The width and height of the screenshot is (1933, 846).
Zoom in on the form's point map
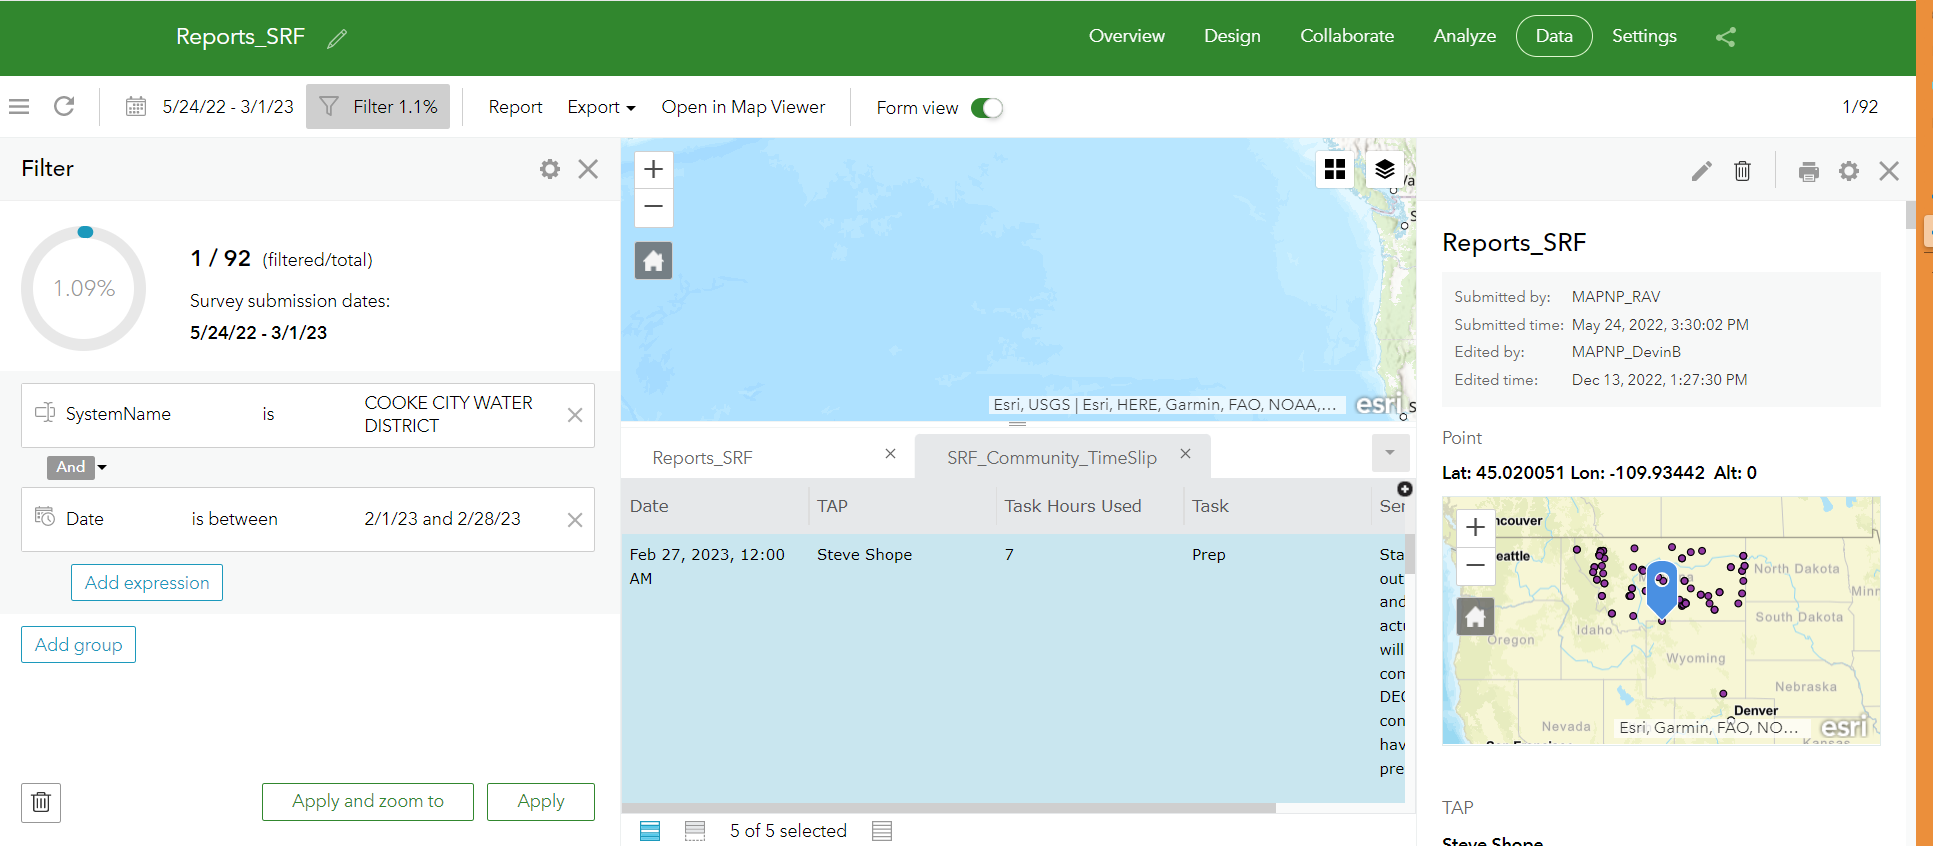click(x=1476, y=527)
